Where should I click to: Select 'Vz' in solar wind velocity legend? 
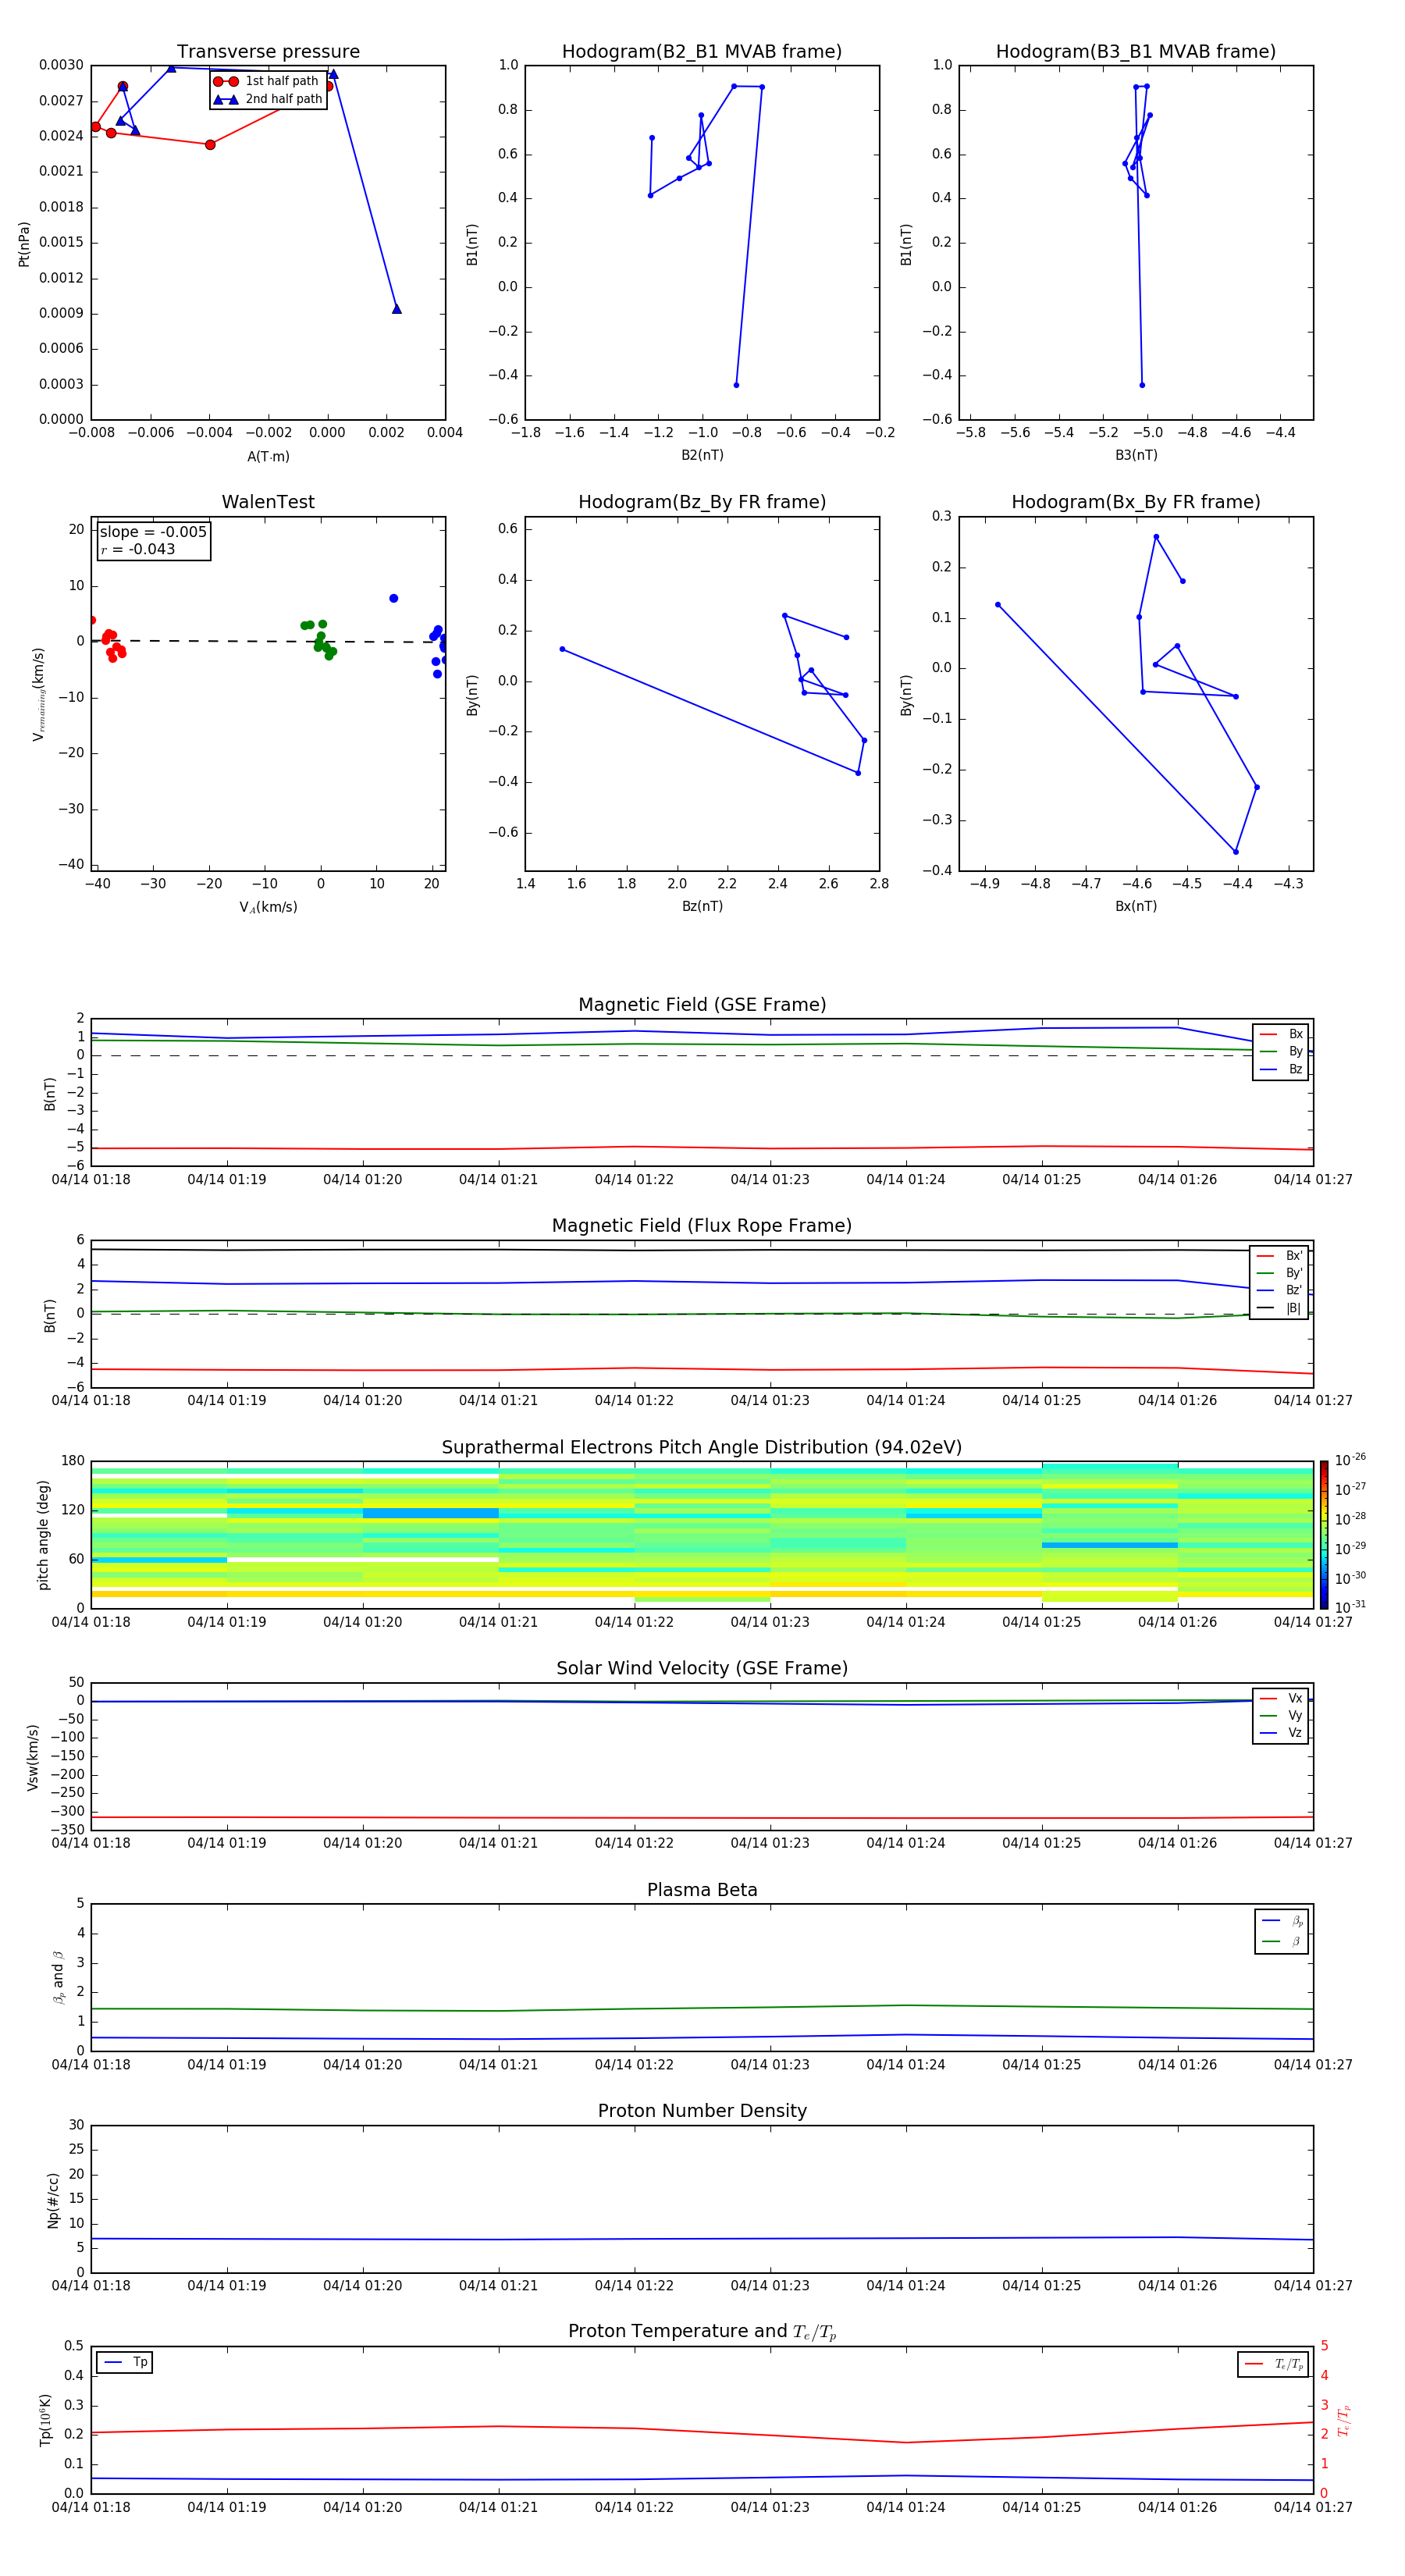click(1281, 1732)
